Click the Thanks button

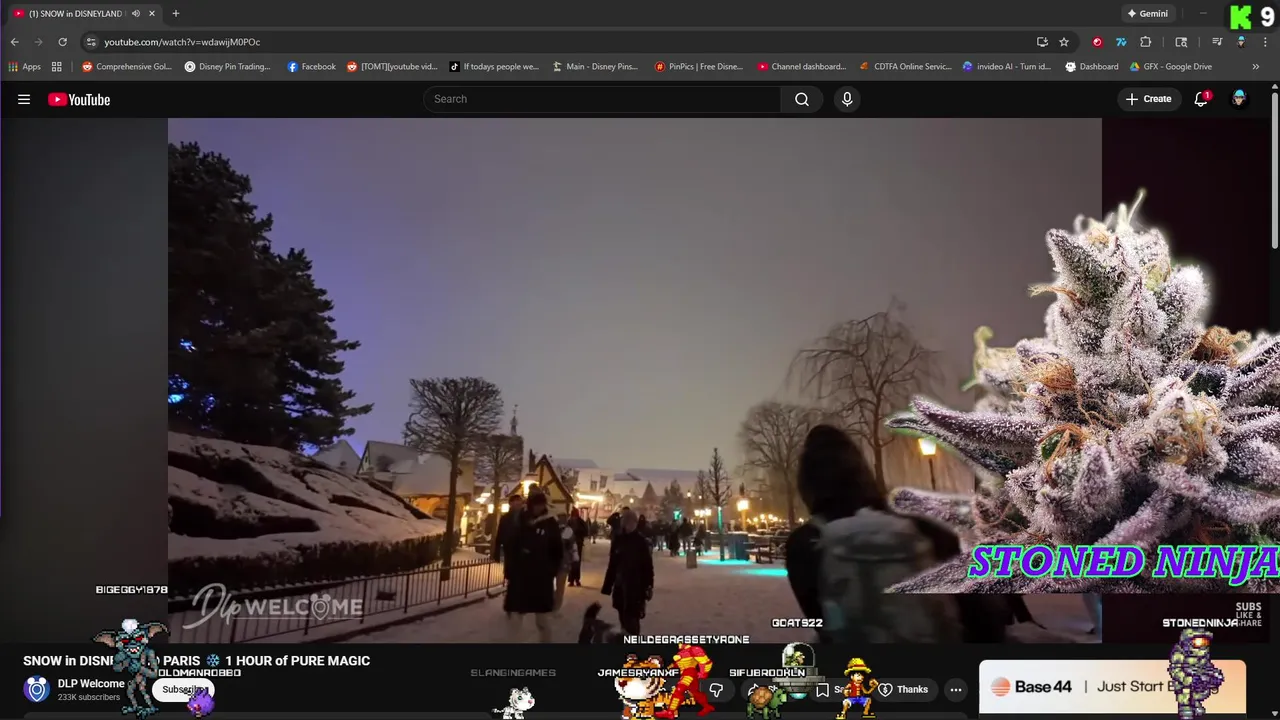click(903, 689)
